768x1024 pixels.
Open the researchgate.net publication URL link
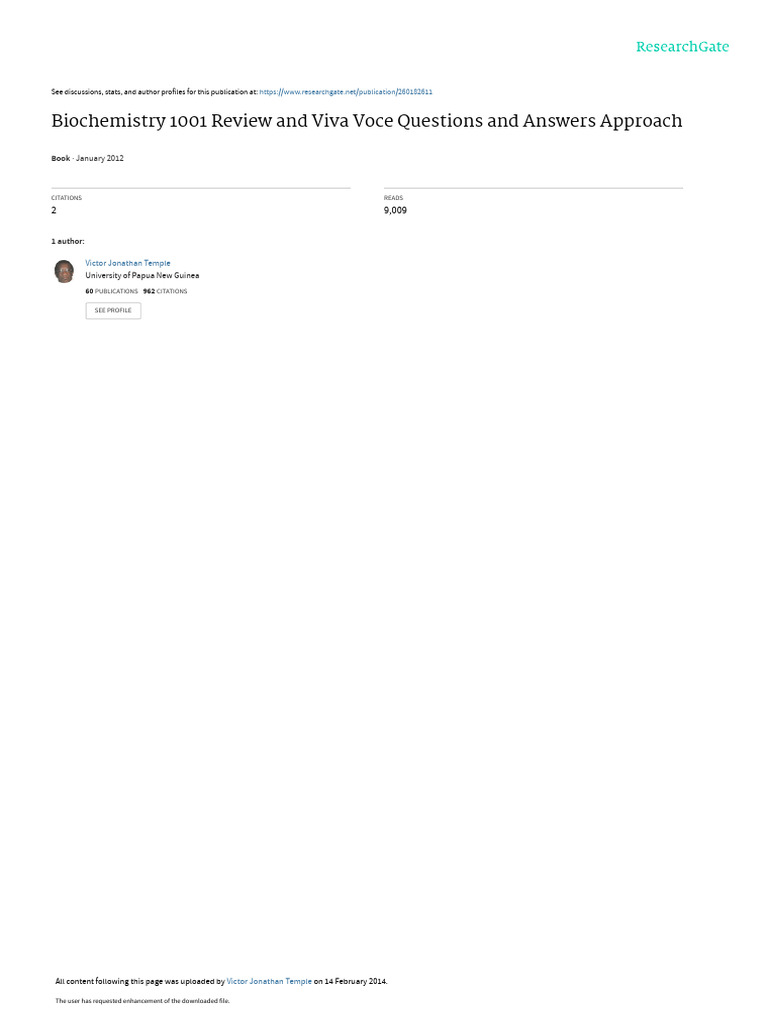(345, 92)
